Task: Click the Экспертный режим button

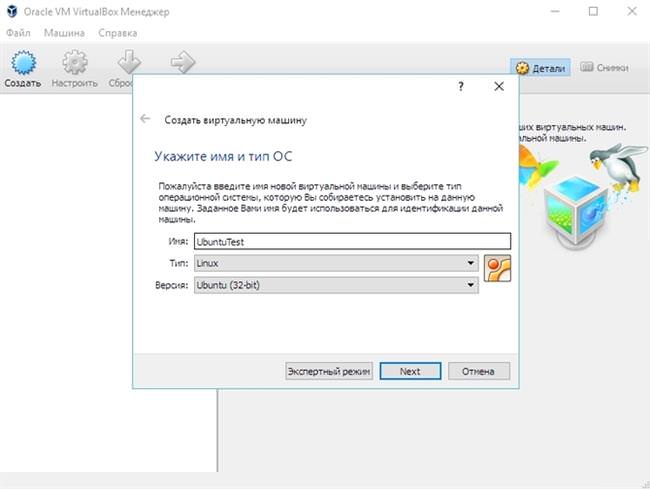Action: coord(329,371)
